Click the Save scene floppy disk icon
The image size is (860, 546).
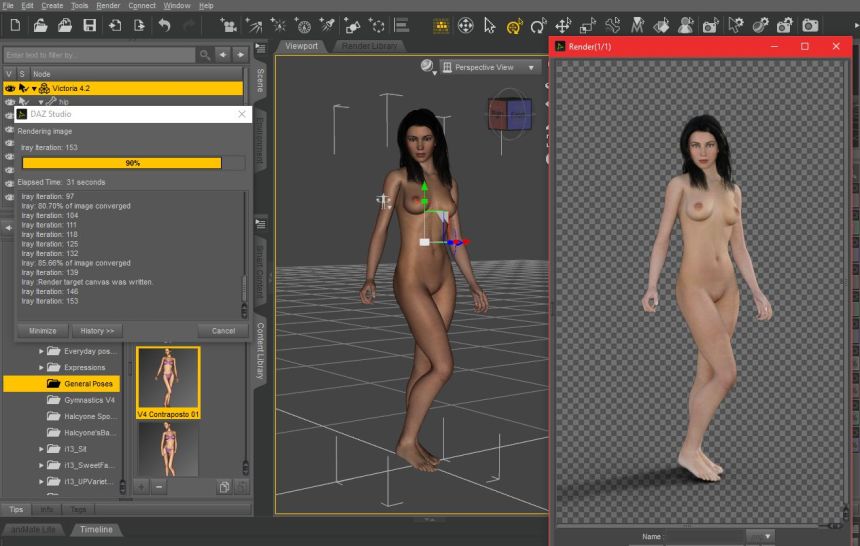(90, 25)
